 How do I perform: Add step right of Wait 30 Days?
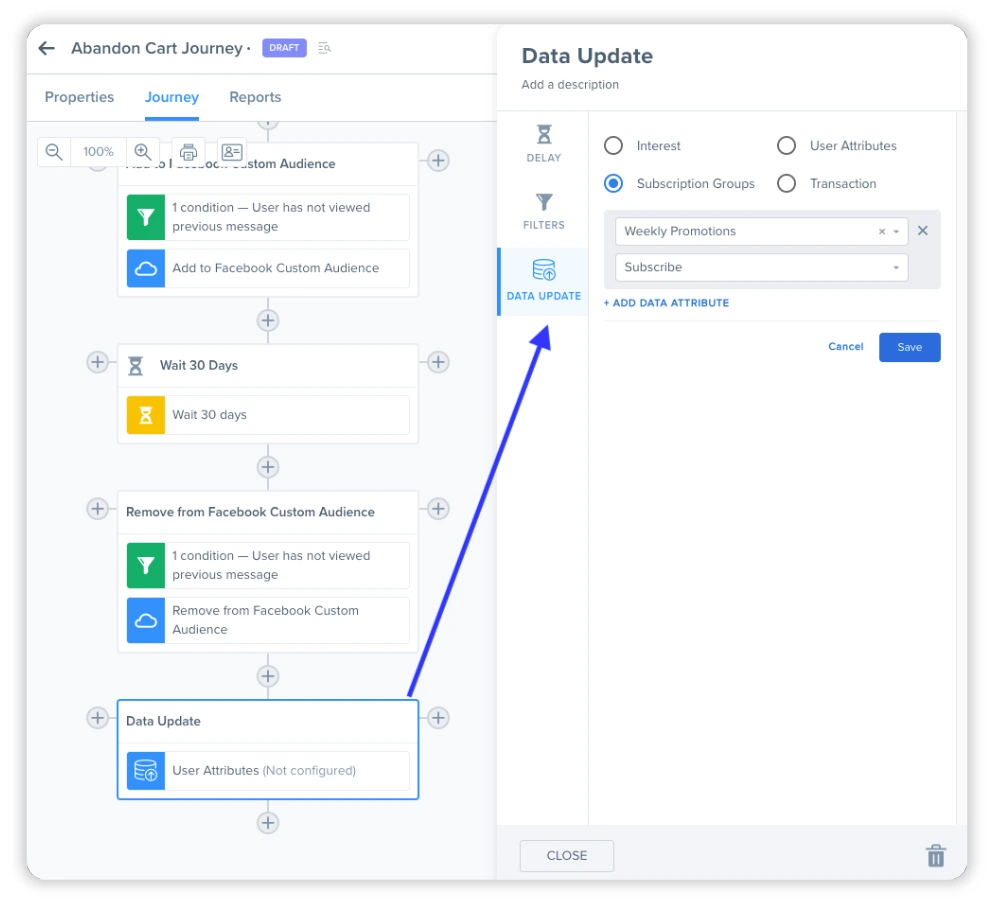[438, 362]
